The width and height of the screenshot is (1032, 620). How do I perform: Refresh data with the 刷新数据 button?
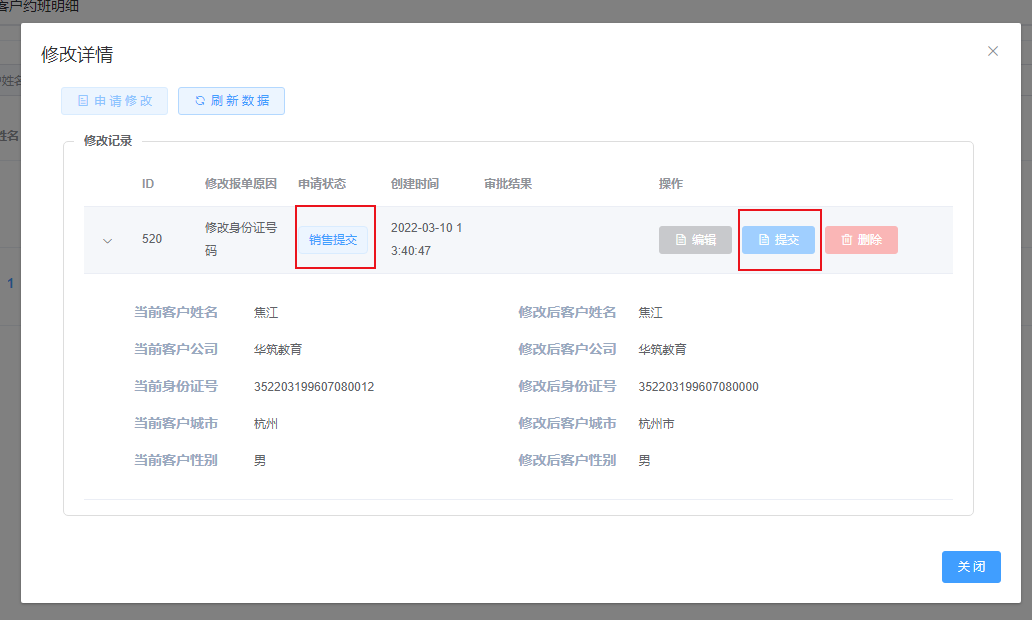[x=231, y=101]
